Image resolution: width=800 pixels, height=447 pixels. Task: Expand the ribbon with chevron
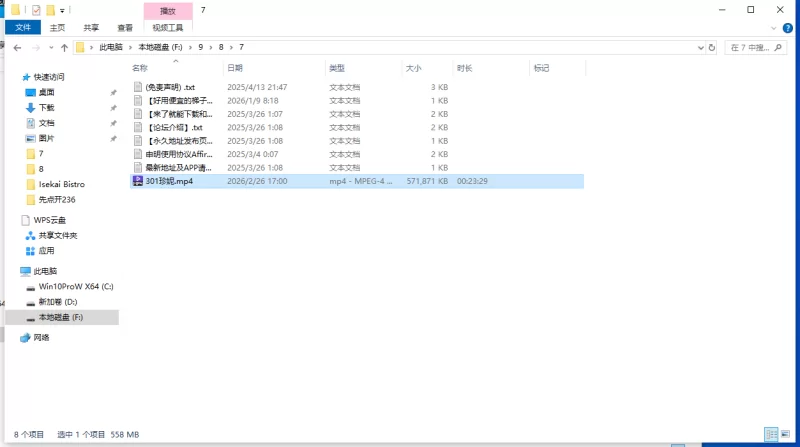[x=773, y=28]
